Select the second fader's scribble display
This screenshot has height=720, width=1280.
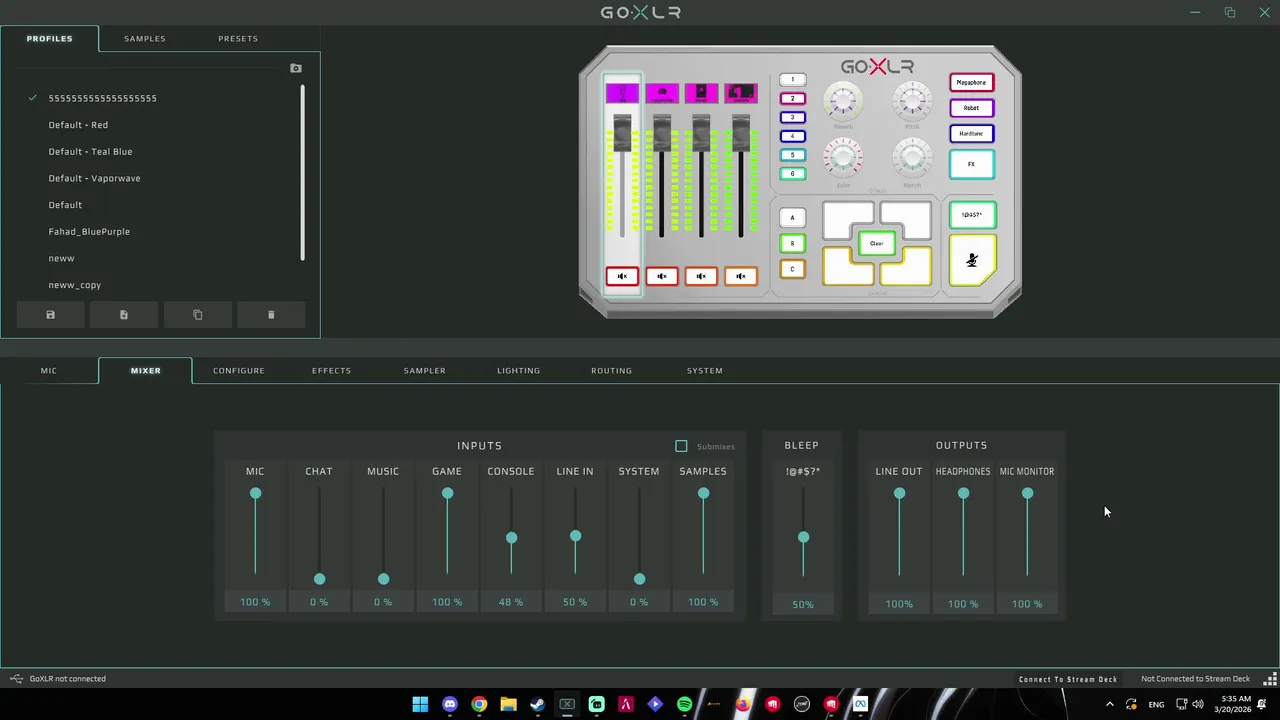661,94
